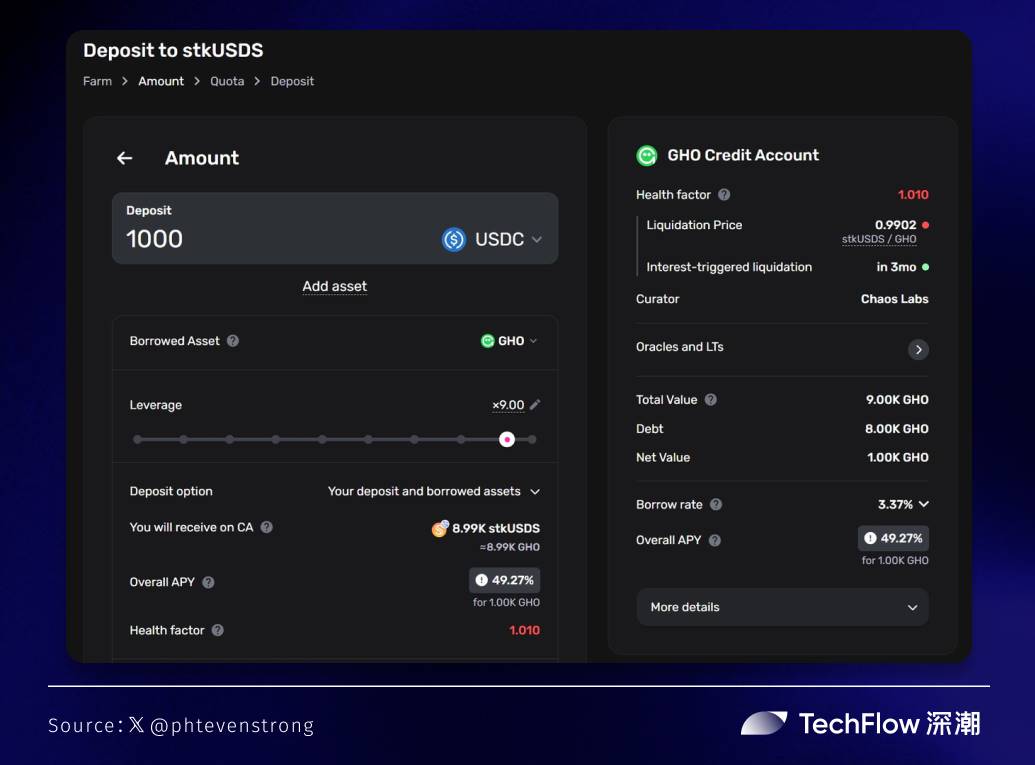Screen dimensions: 1035x765
Task: Click the Total Value 9.00K GHO
Action: (897, 399)
